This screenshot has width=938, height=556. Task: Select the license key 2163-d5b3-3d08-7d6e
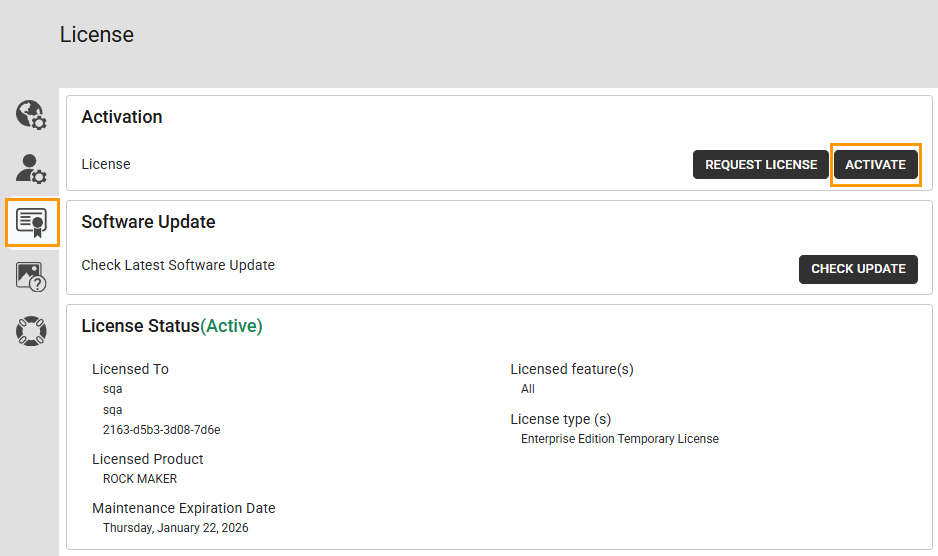point(161,430)
